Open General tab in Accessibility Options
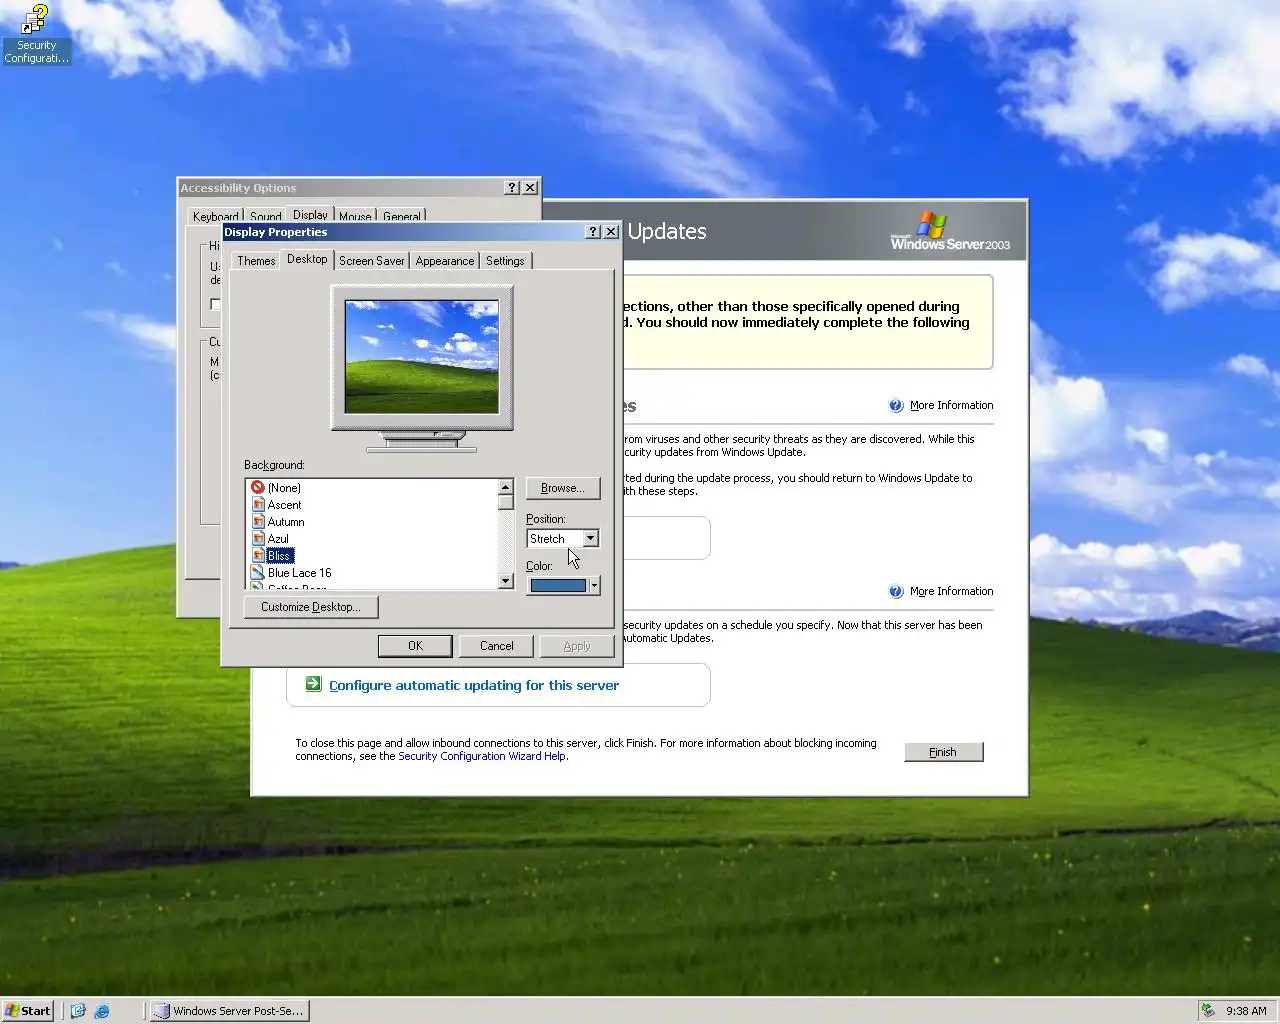The height and width of the screenshot is (1024, 1280). 402,216
